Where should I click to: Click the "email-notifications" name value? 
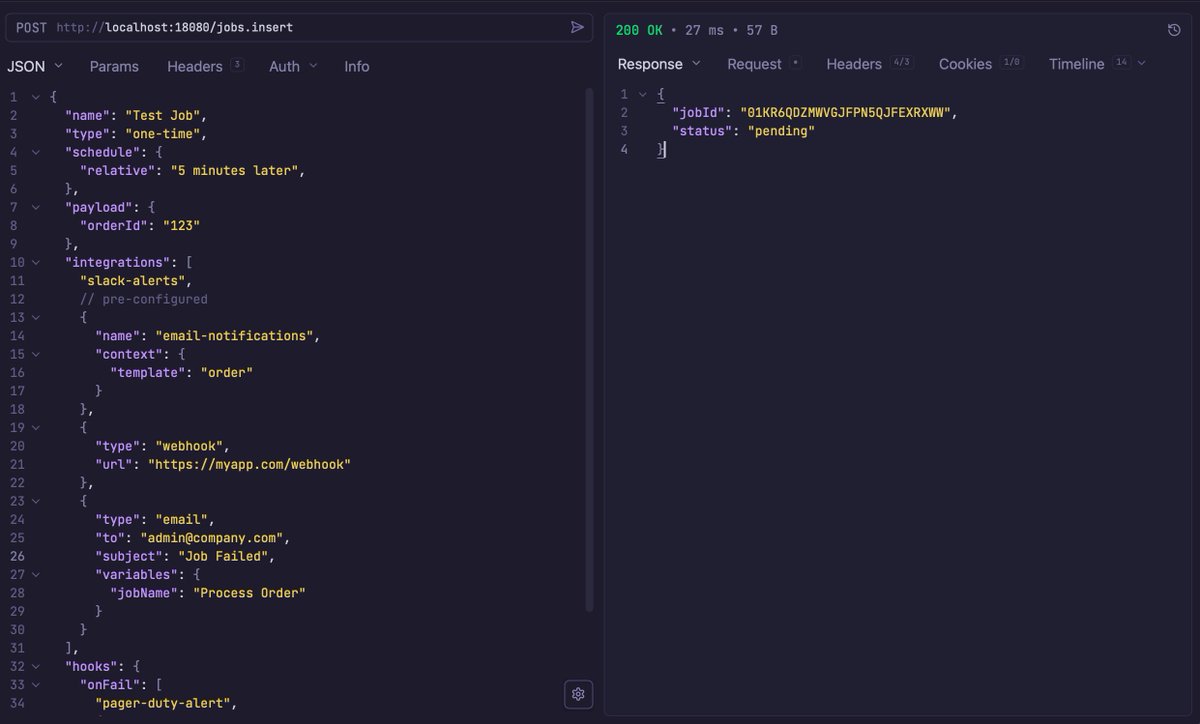click(x=235, y=335)
